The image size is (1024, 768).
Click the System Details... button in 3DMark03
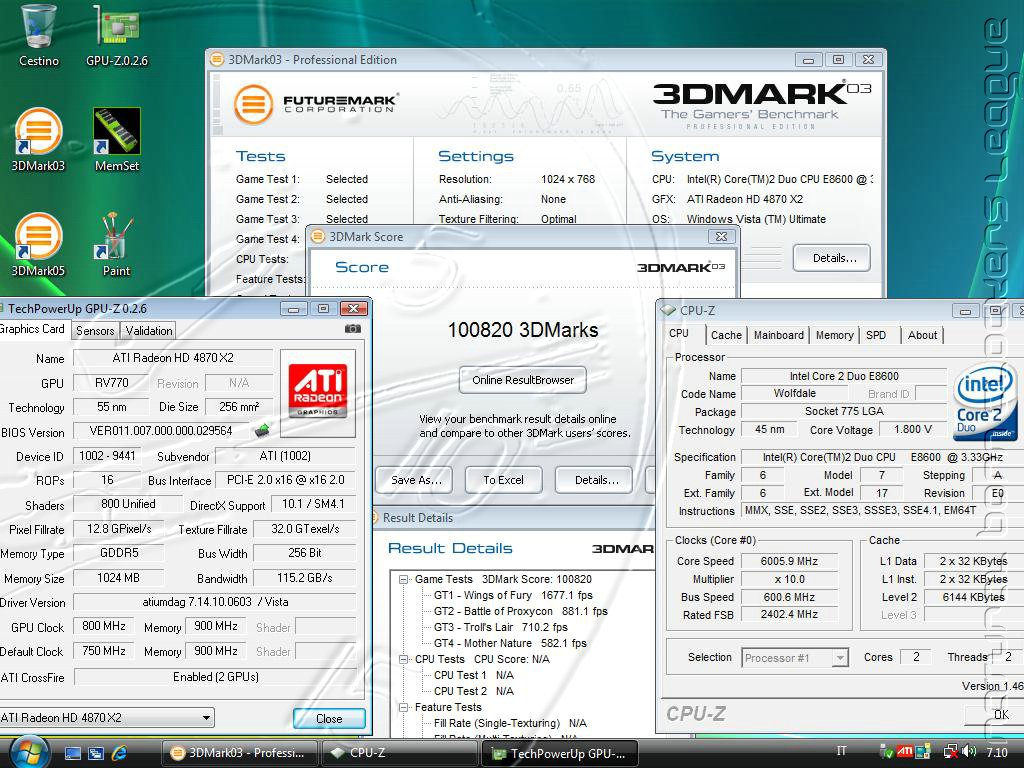(x=832, y=258)
